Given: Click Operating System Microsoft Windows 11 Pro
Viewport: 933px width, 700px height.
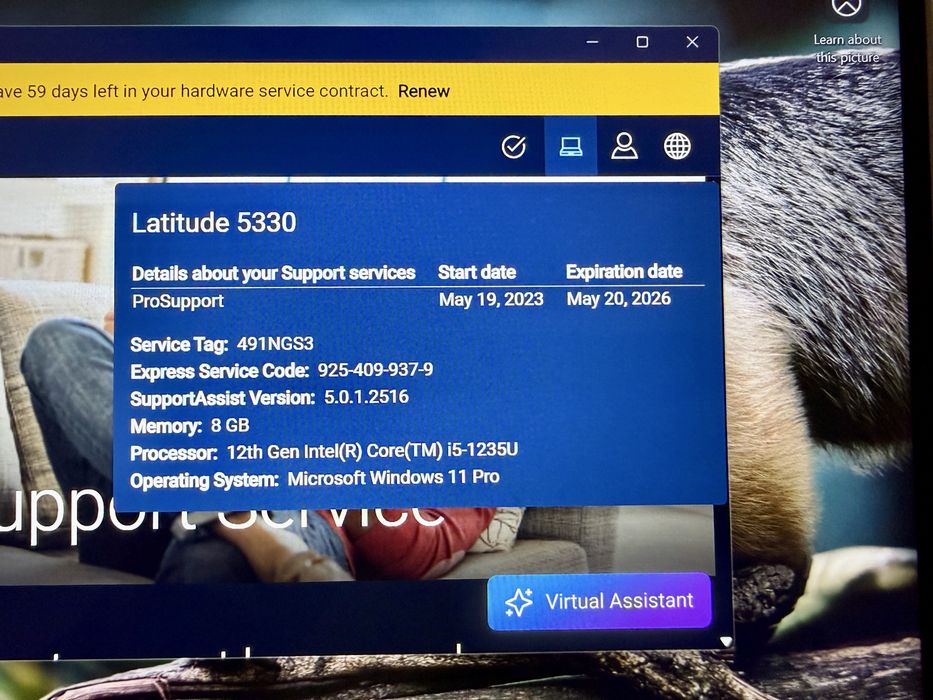Looking at the screenshot, I should pos(393,477).
